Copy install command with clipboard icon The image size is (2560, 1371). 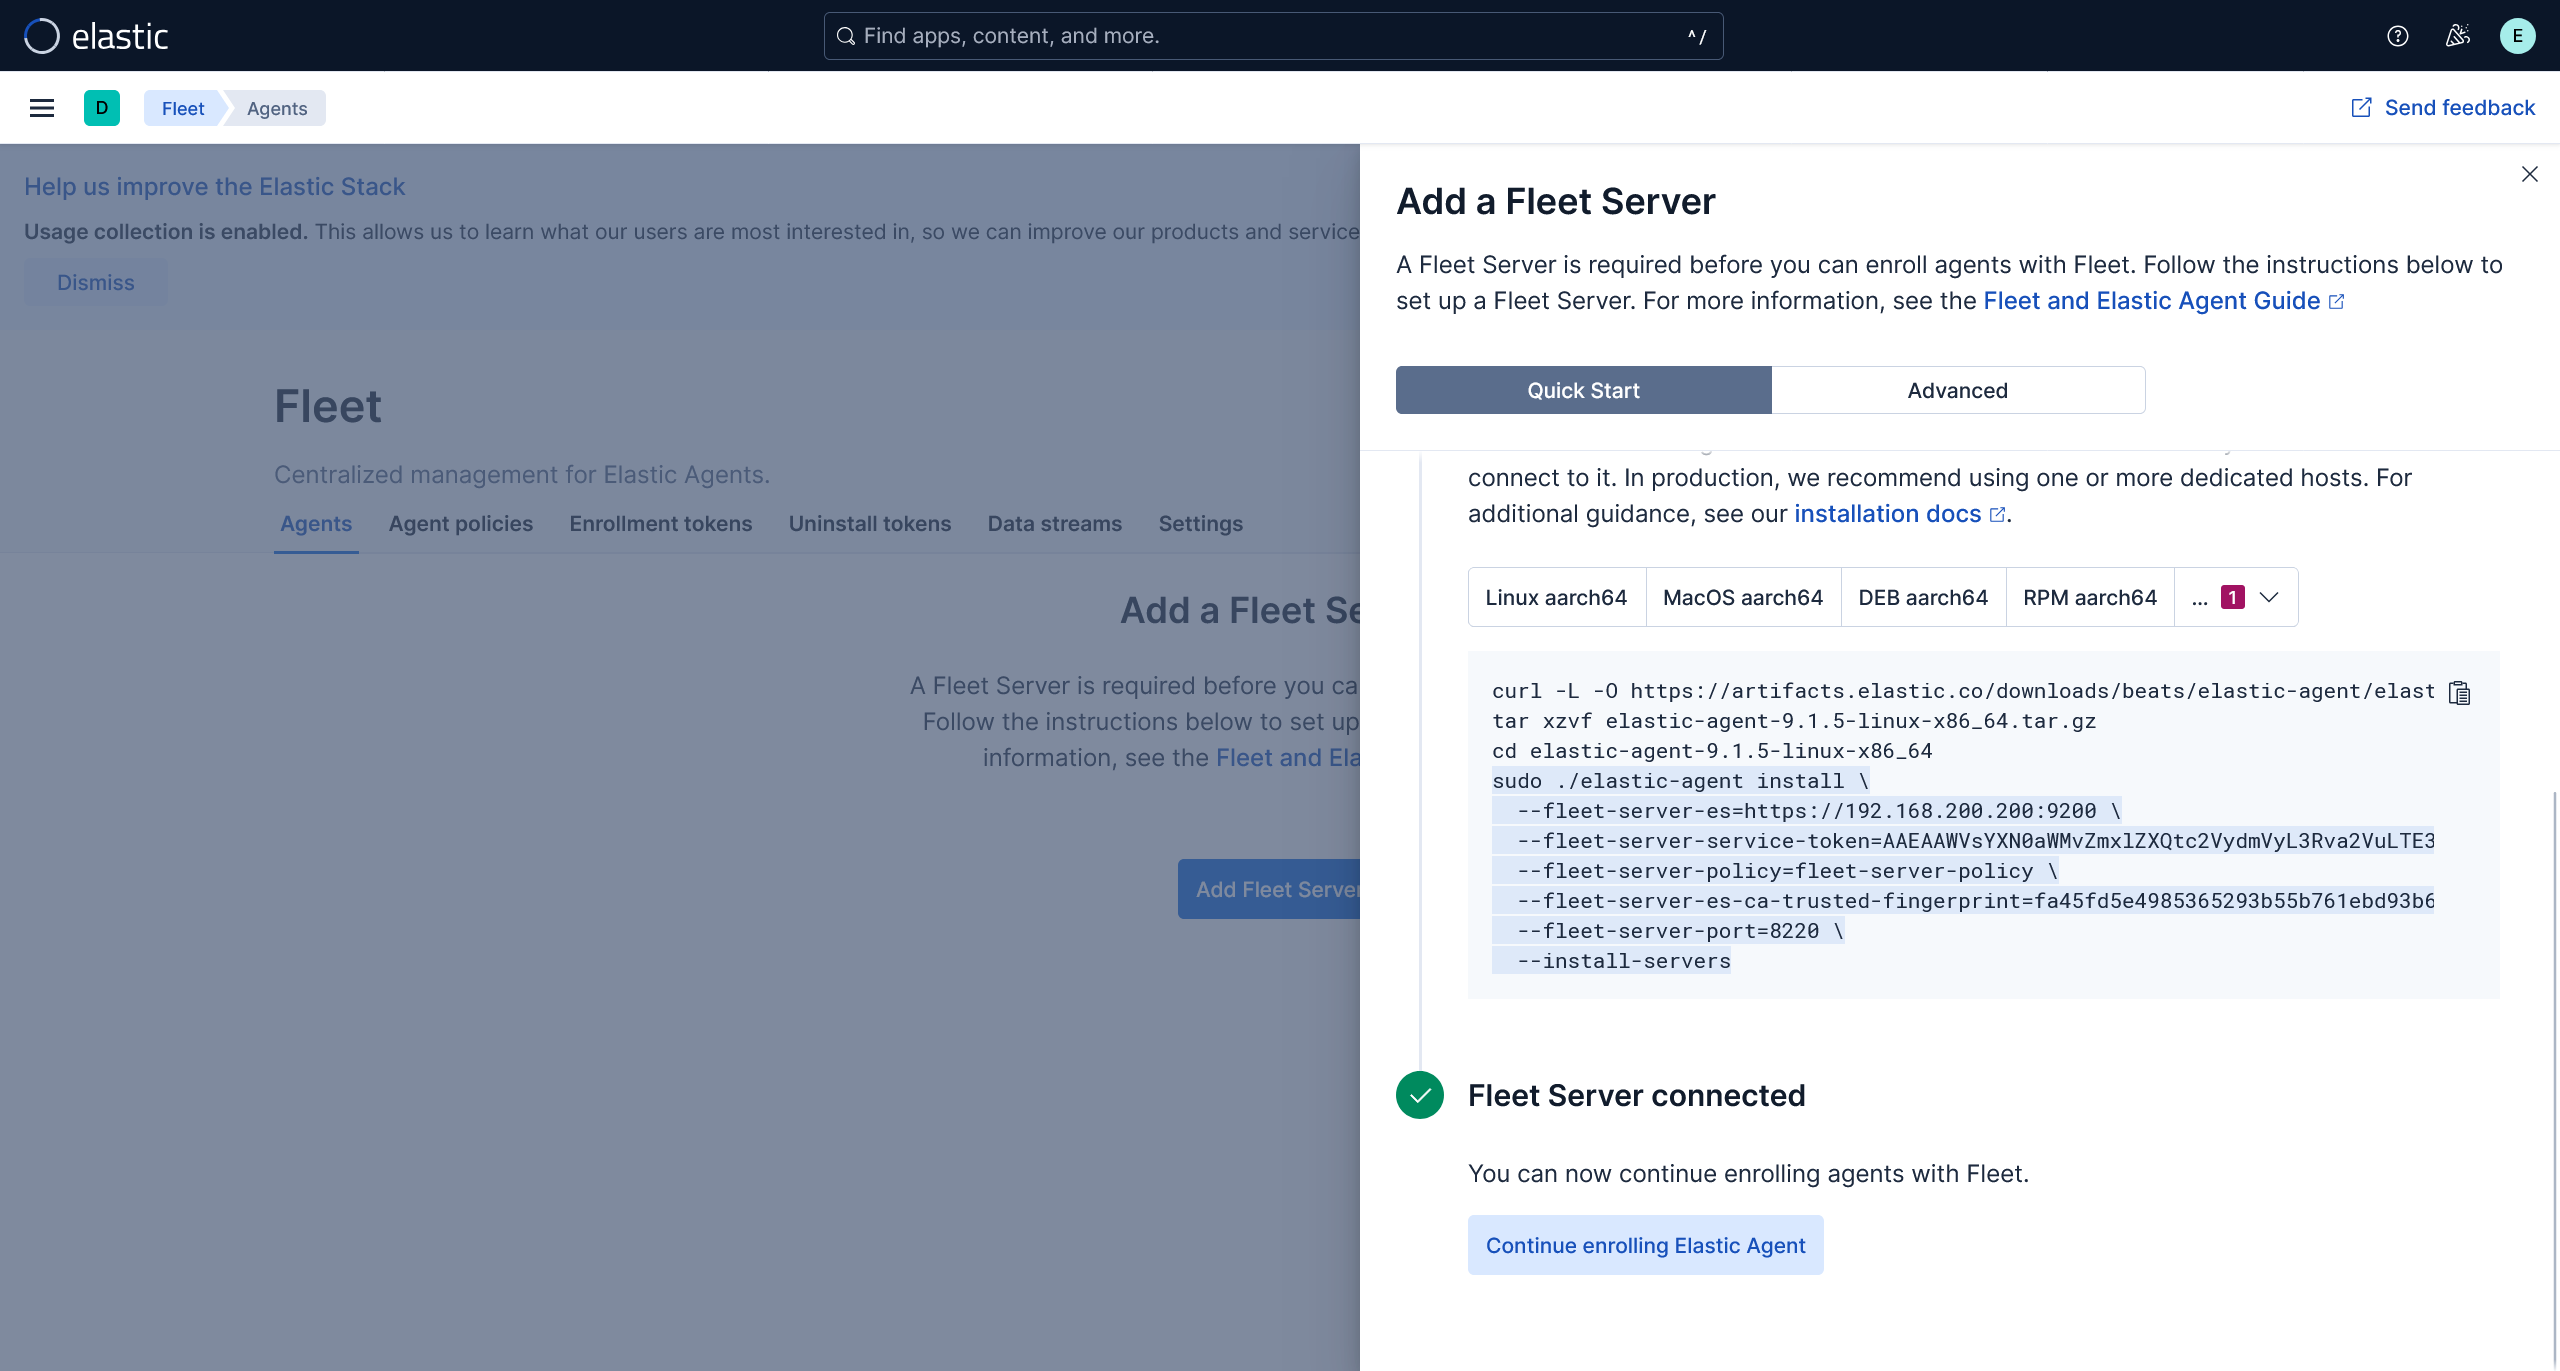(2459, 692)
